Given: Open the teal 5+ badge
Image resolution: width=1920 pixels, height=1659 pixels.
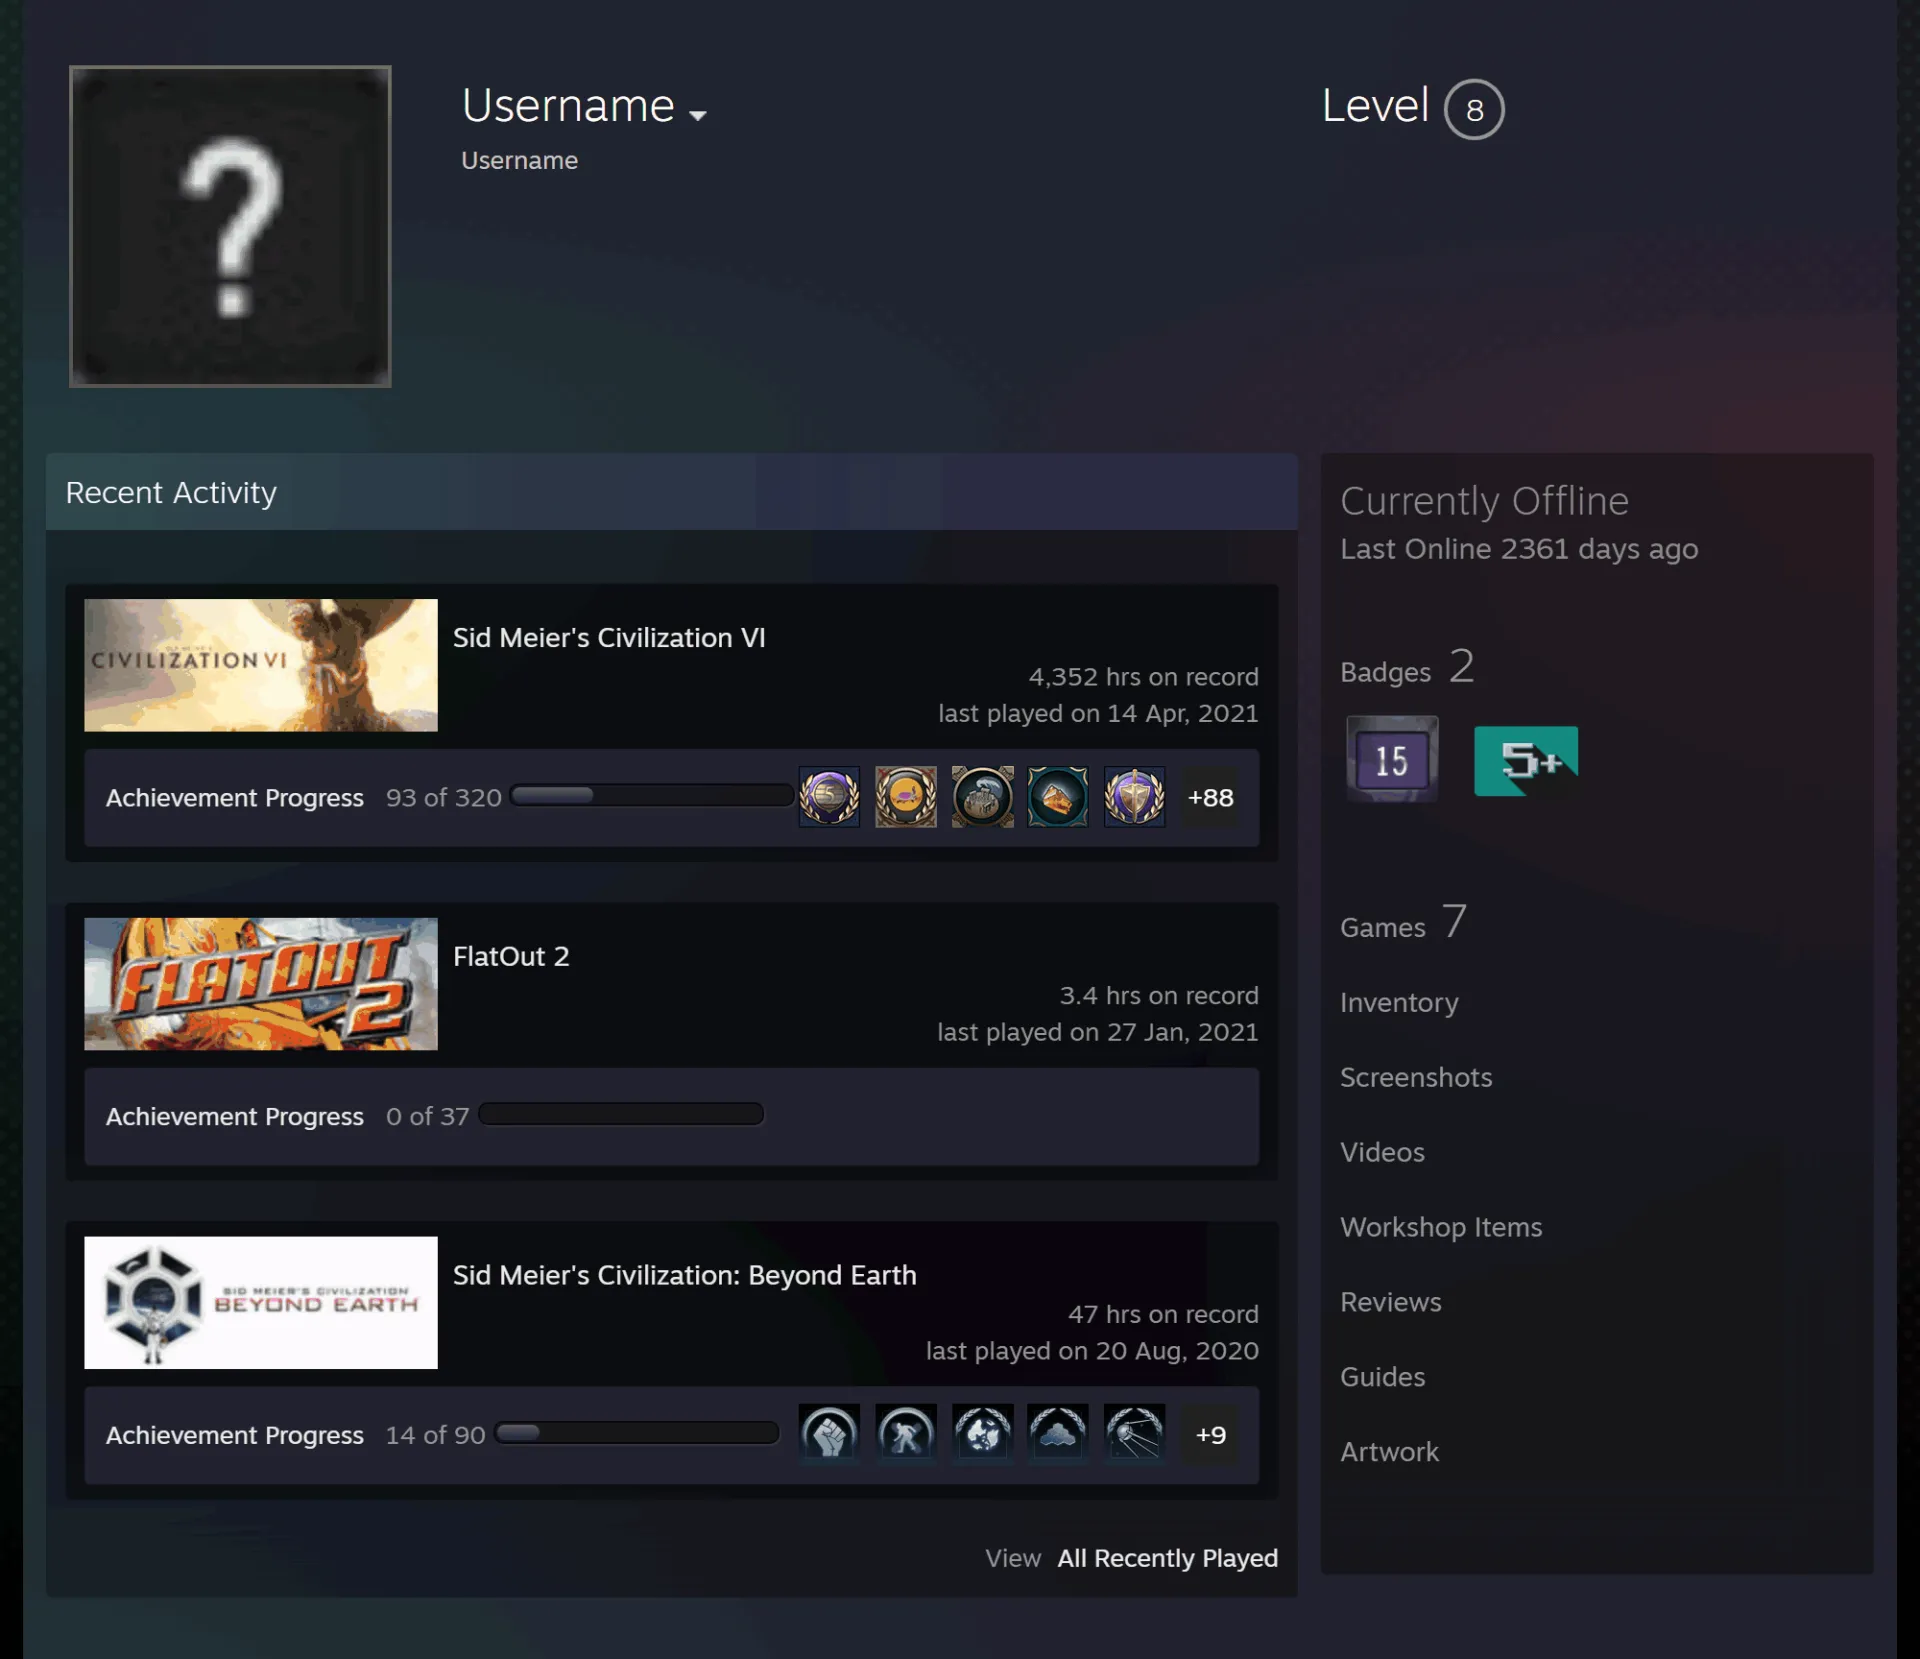Looking at the screenshot, I should [1526, 761].
